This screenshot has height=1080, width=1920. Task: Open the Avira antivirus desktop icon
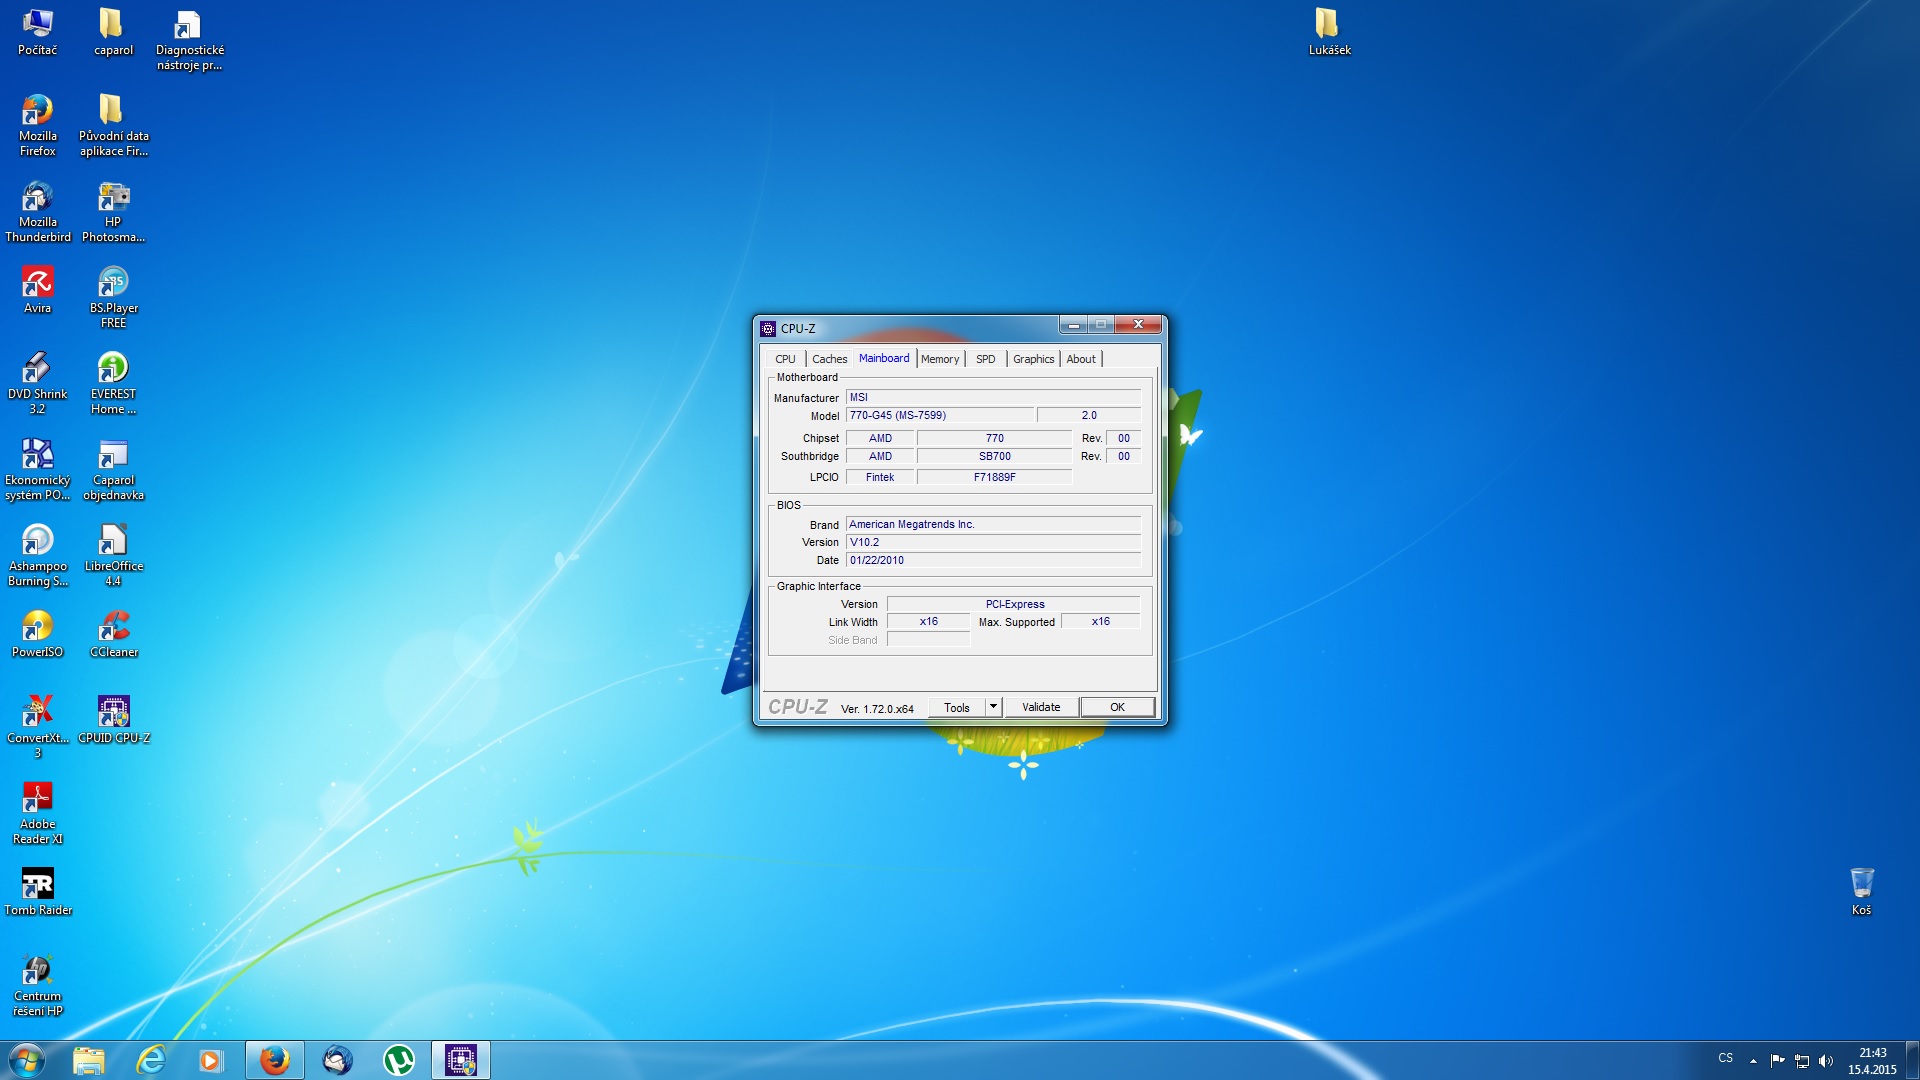tap(37, 289)
